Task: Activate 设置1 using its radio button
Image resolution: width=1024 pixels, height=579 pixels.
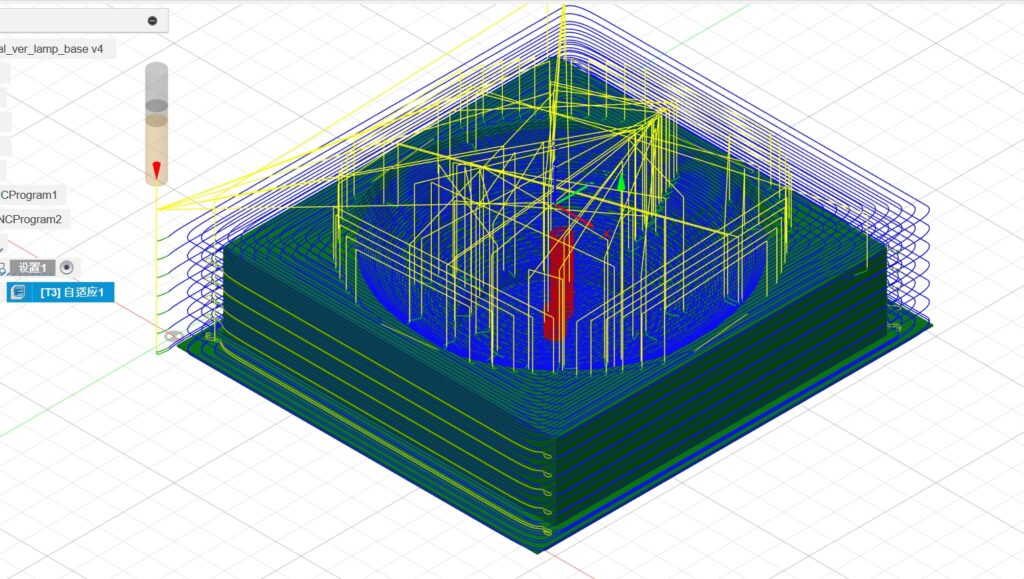Action: coord(67,267)
